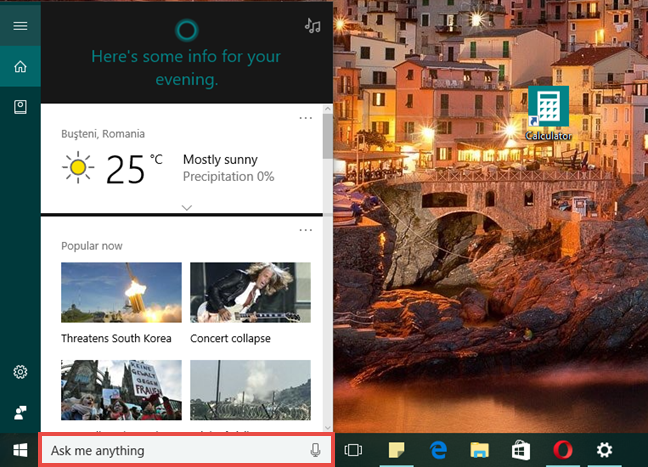Expand the weather card chevron

(x=187, y=207)
